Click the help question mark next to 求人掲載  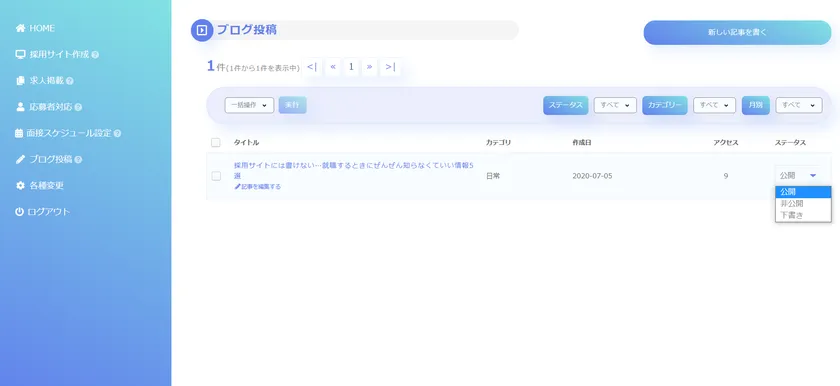pyautogui.click(x=70, y=81)
